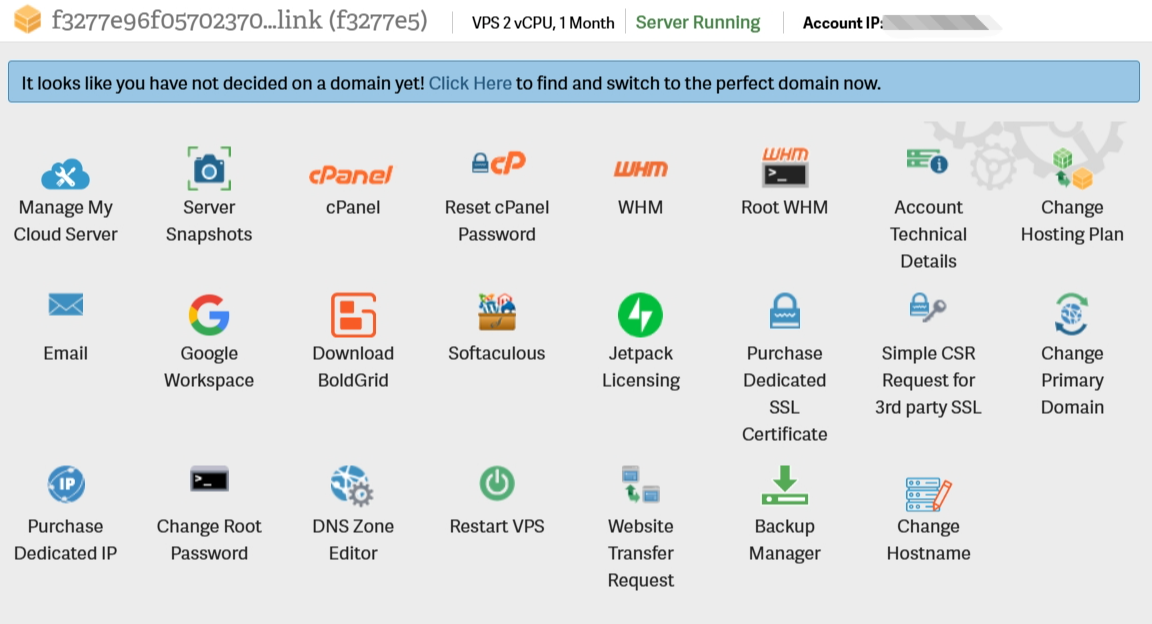Viewport: 1152px width, 624px height.
Task: Click the Purchase Dedicated SSL Certificate icon
Action: point(785,310)
